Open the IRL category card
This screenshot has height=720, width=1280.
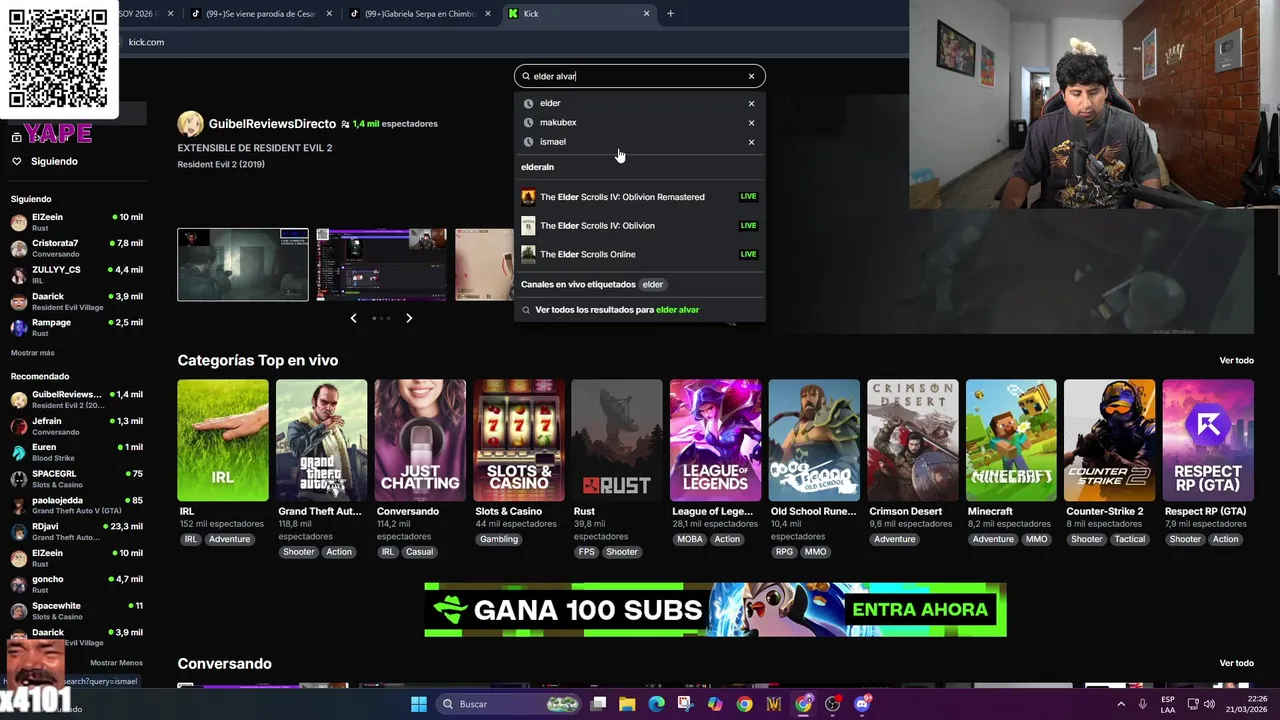point(223,440)
